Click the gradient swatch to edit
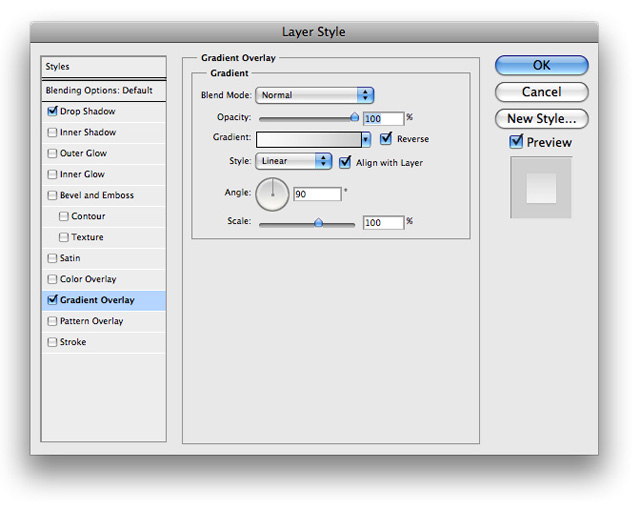The height and width of the screenshot is (510, 640). click(309, 140)
